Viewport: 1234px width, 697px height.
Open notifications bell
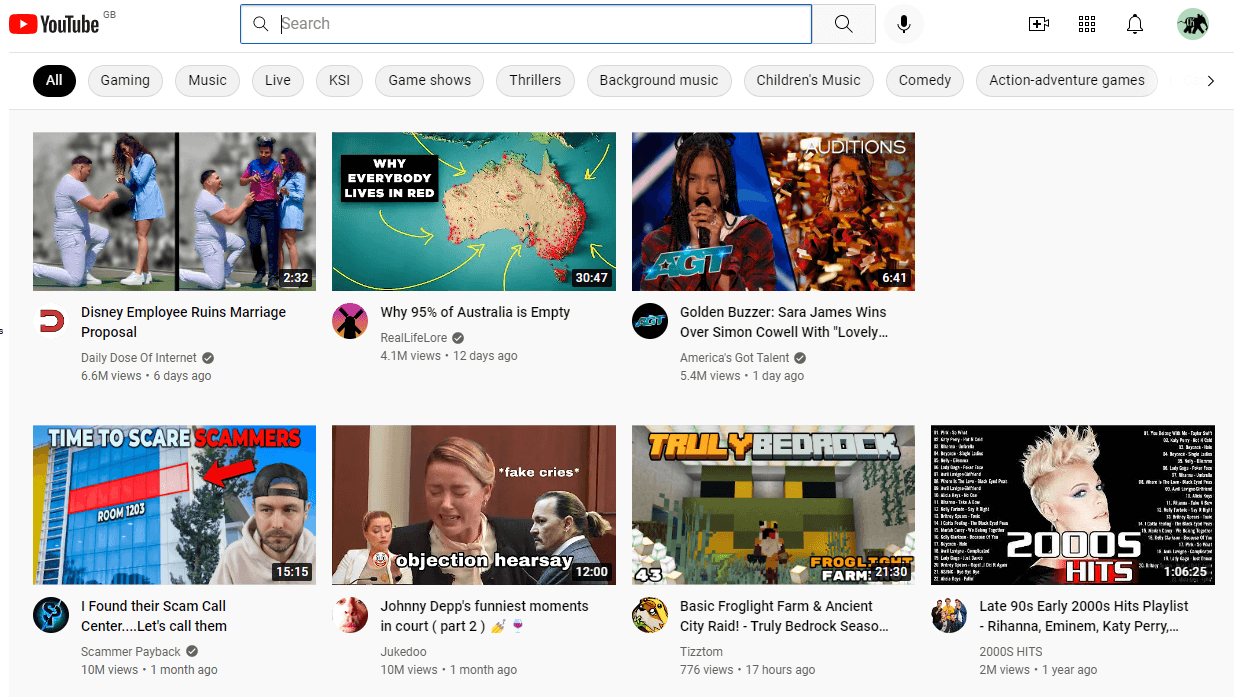pos(1135,24)
